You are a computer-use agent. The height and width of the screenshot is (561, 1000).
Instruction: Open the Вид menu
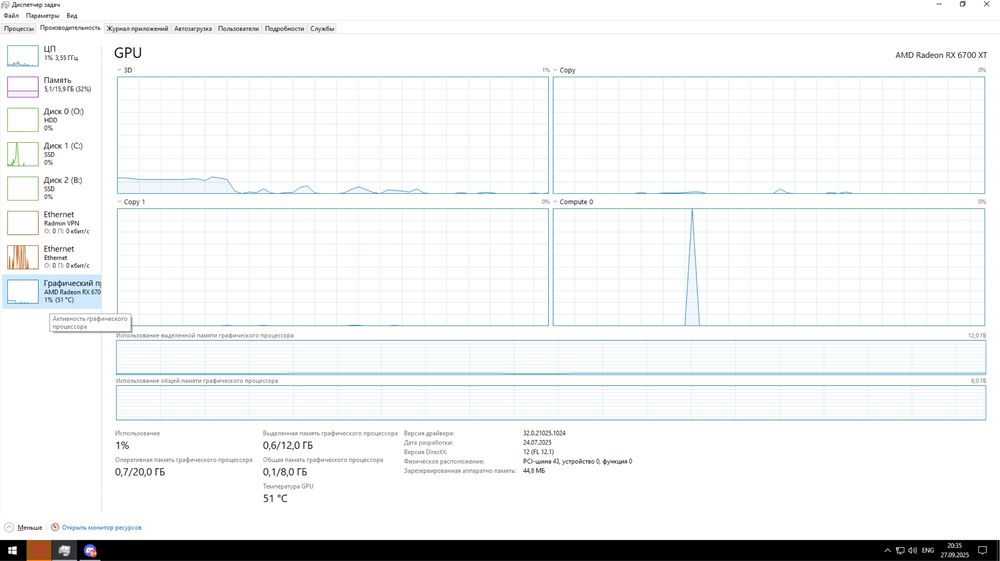pos(72,15)
